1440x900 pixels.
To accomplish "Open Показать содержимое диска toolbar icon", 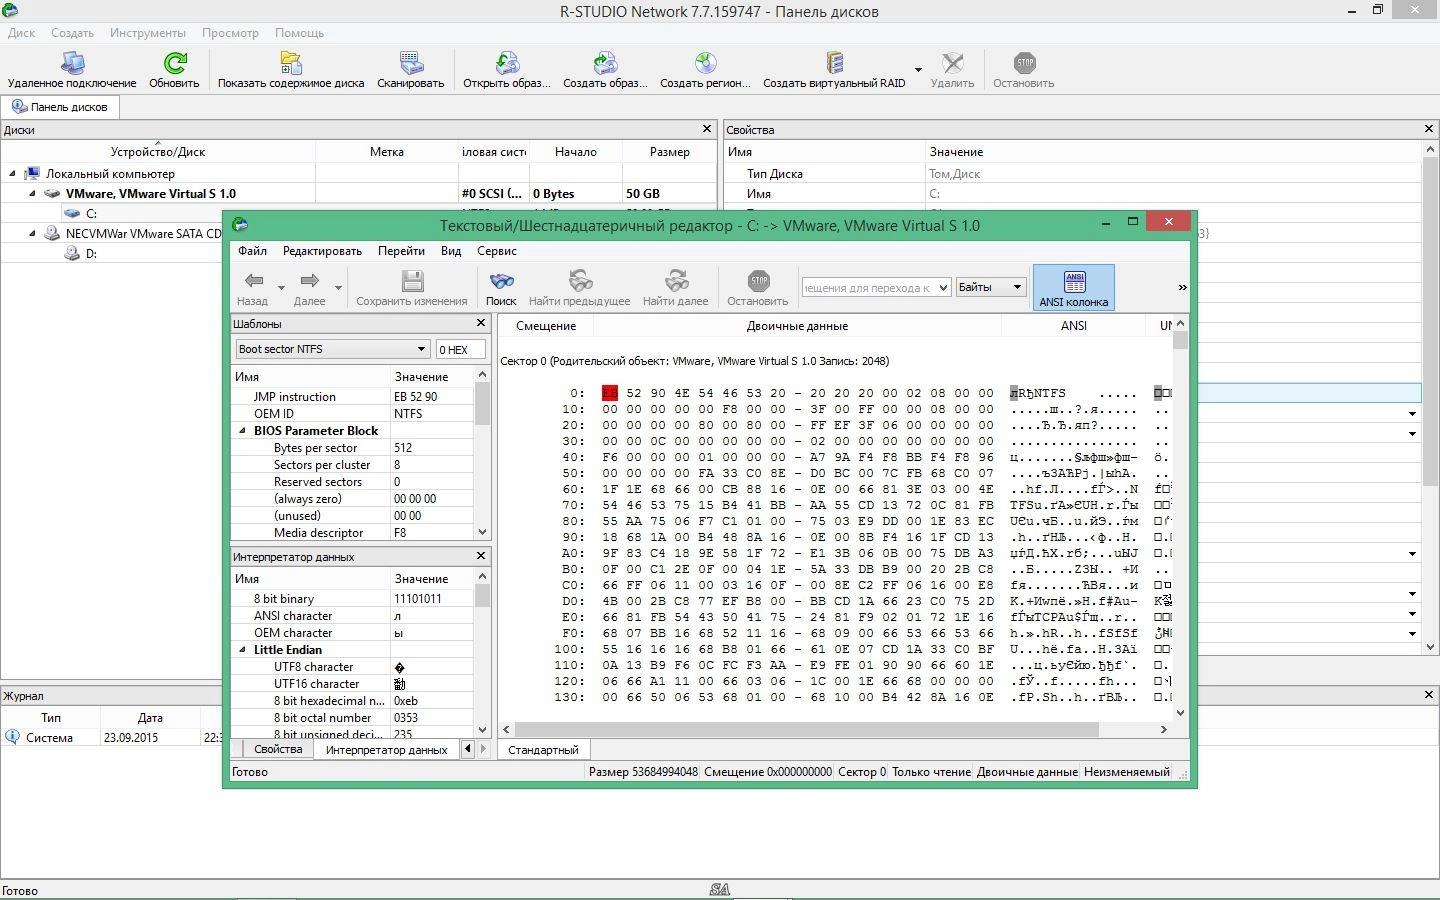I will [291, 64].
